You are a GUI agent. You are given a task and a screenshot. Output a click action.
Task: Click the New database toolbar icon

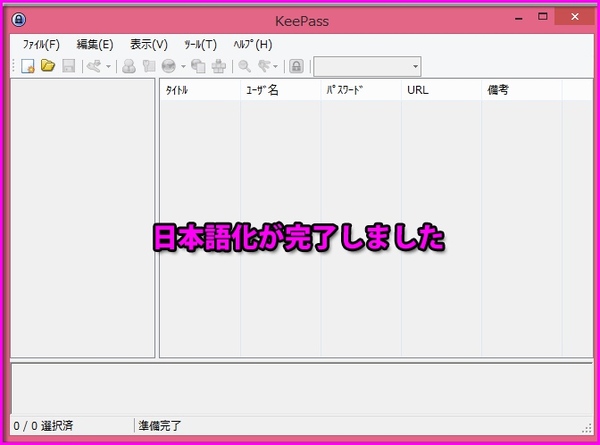click(x=28, y=66)
